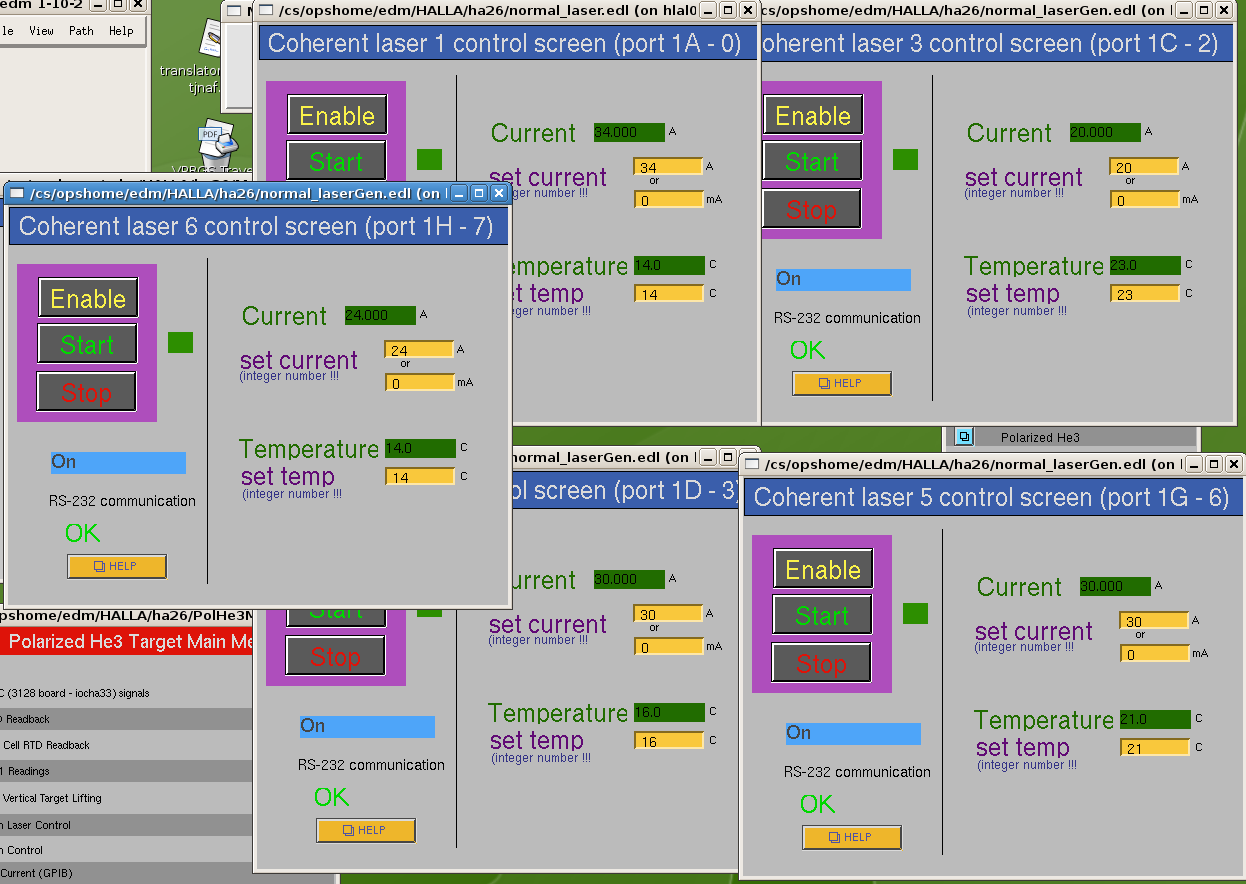Open the window menu icon of laser 1 titlebar
Image resolution: width=1246 pixels, height=884 pixels.
coord(266,10)
